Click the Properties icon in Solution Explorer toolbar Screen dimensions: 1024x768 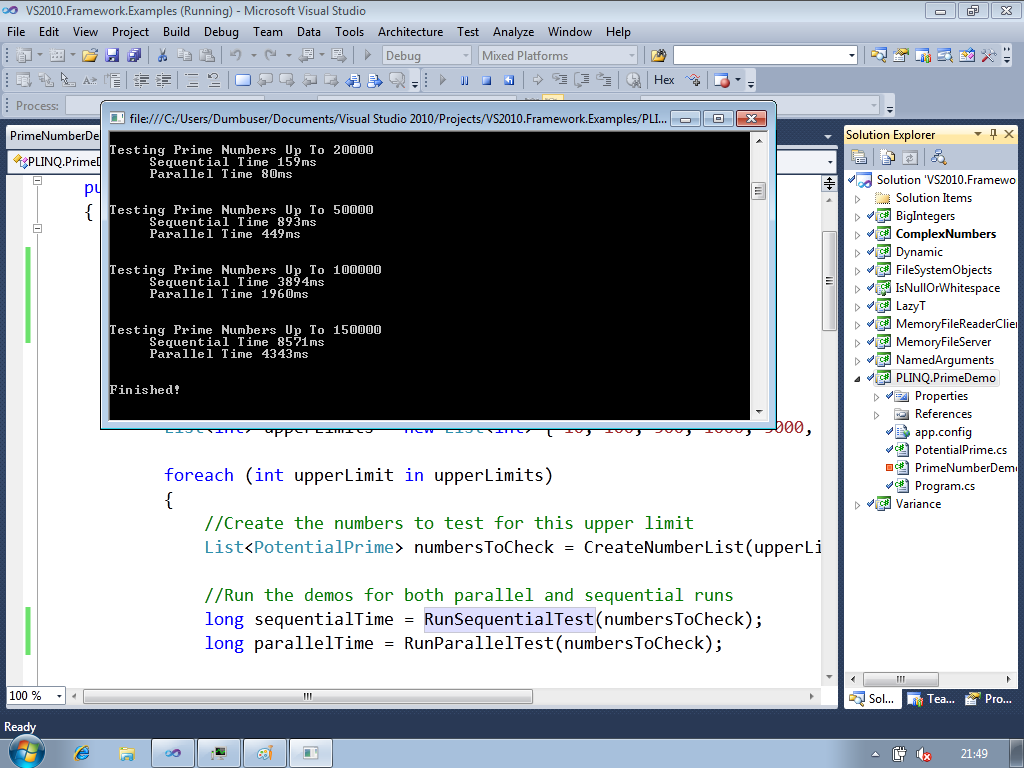[x=859, y=157]
